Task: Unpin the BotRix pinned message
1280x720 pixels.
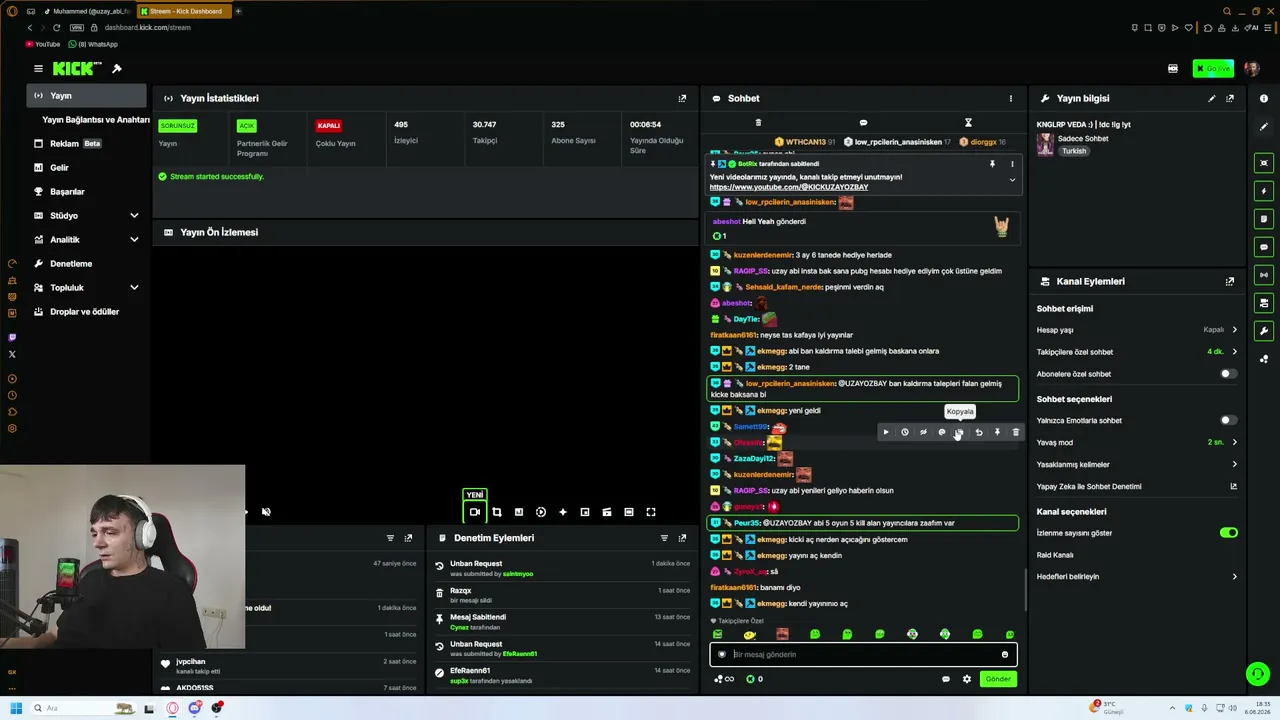Action: click(992, 164)
